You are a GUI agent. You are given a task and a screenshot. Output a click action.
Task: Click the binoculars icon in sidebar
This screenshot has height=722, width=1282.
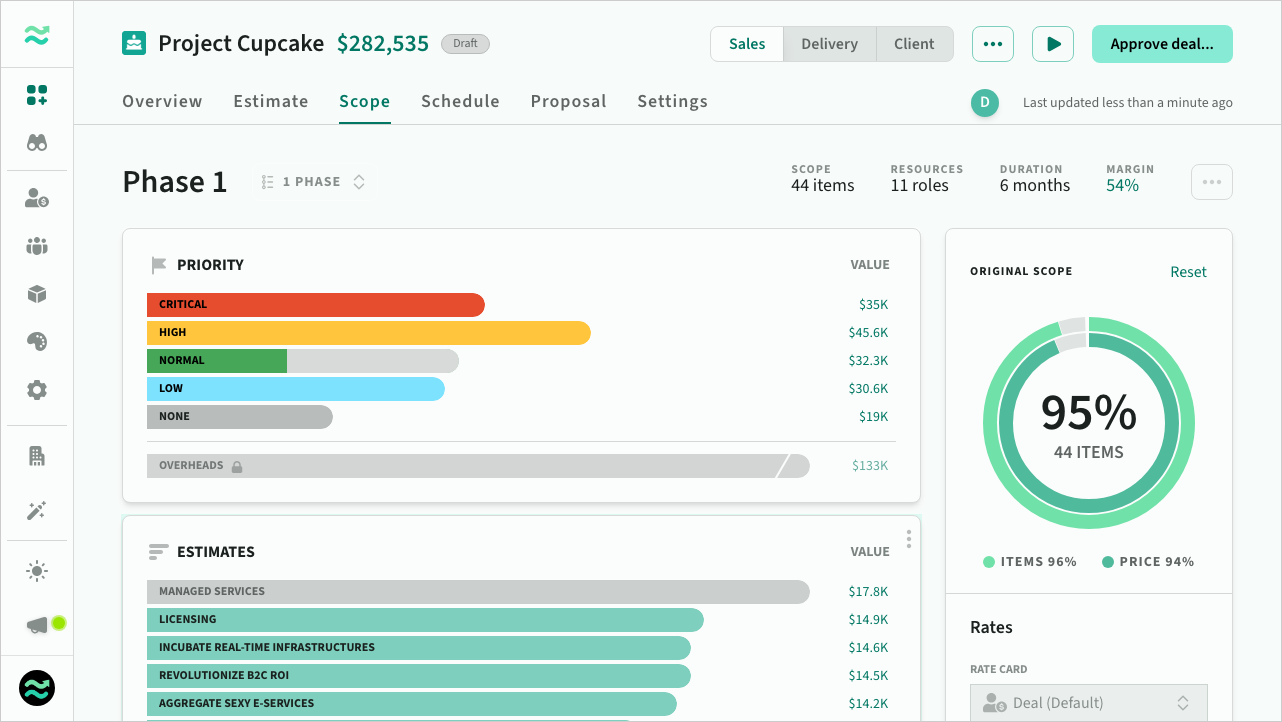click(37, 143)
